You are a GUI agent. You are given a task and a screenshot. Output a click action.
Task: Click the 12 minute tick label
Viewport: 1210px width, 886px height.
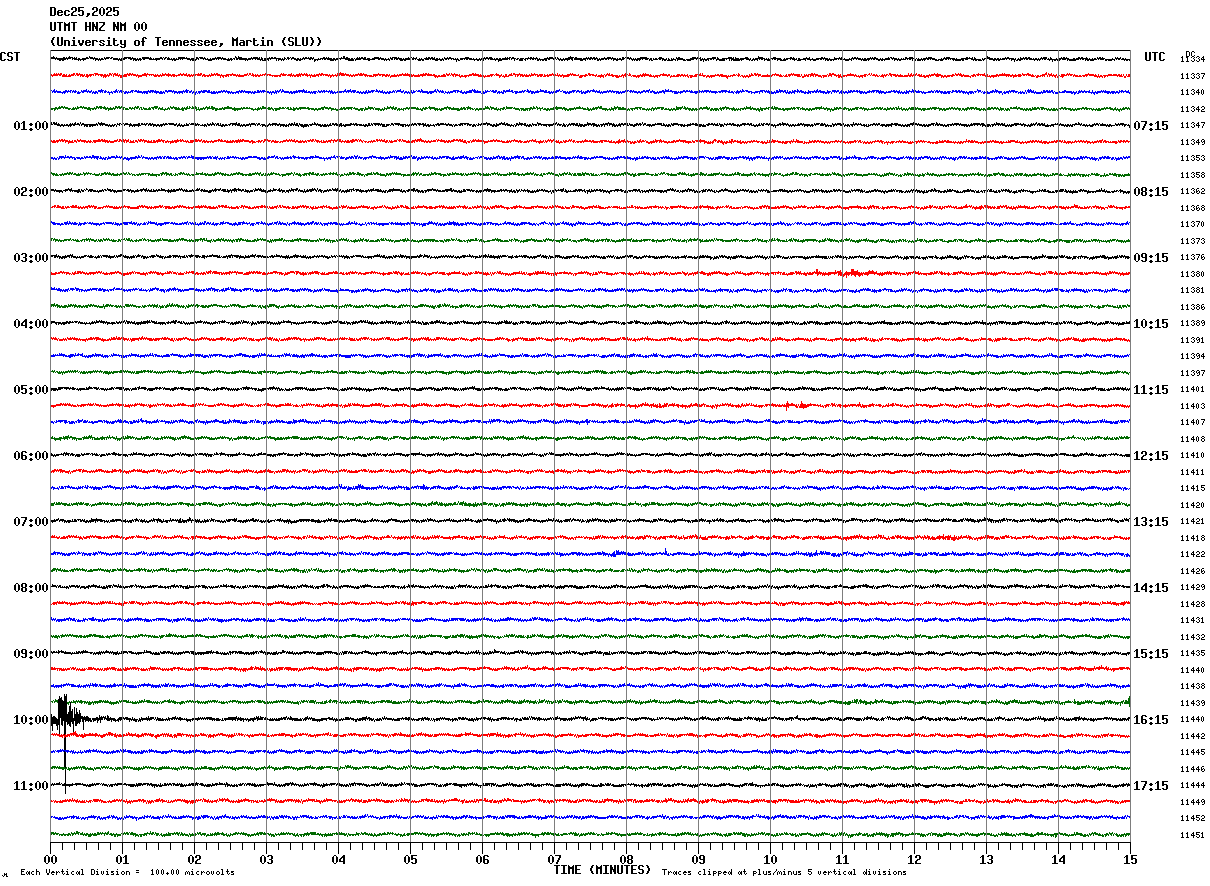[914, 860]
